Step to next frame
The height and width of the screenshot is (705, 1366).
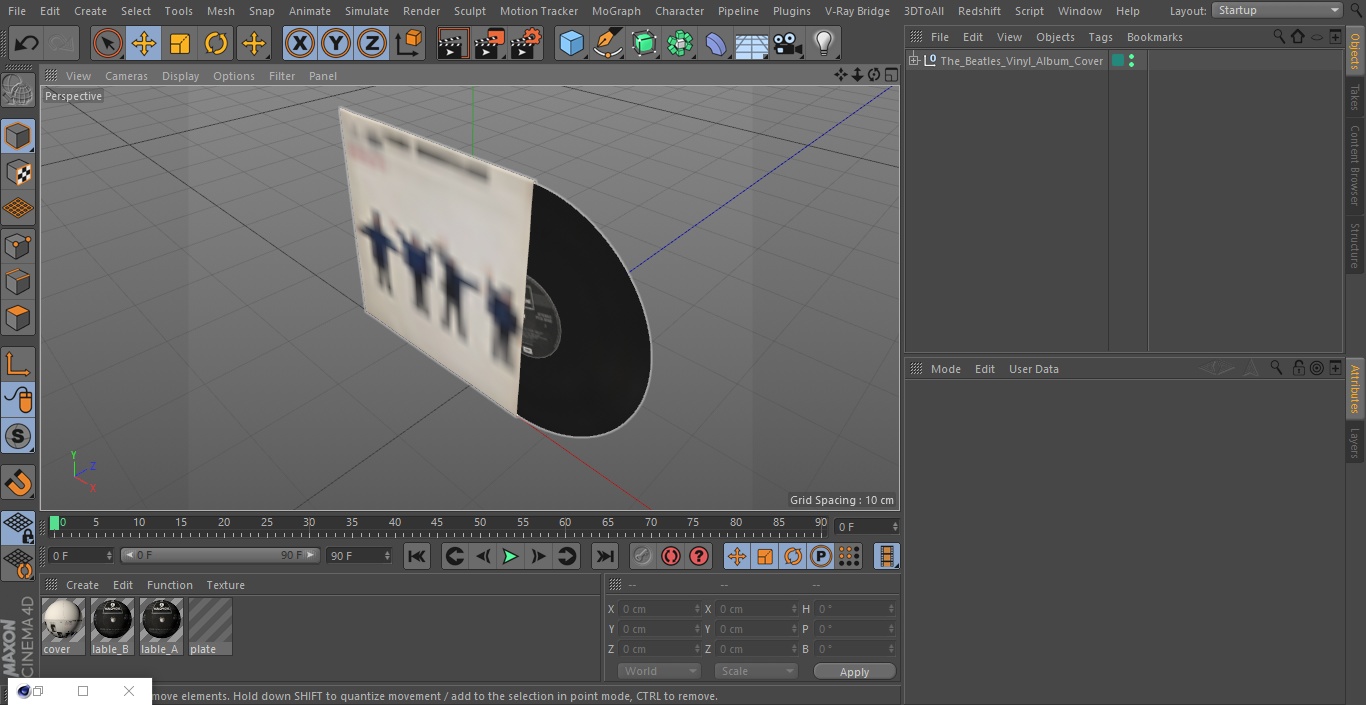(x=538, y=556)
